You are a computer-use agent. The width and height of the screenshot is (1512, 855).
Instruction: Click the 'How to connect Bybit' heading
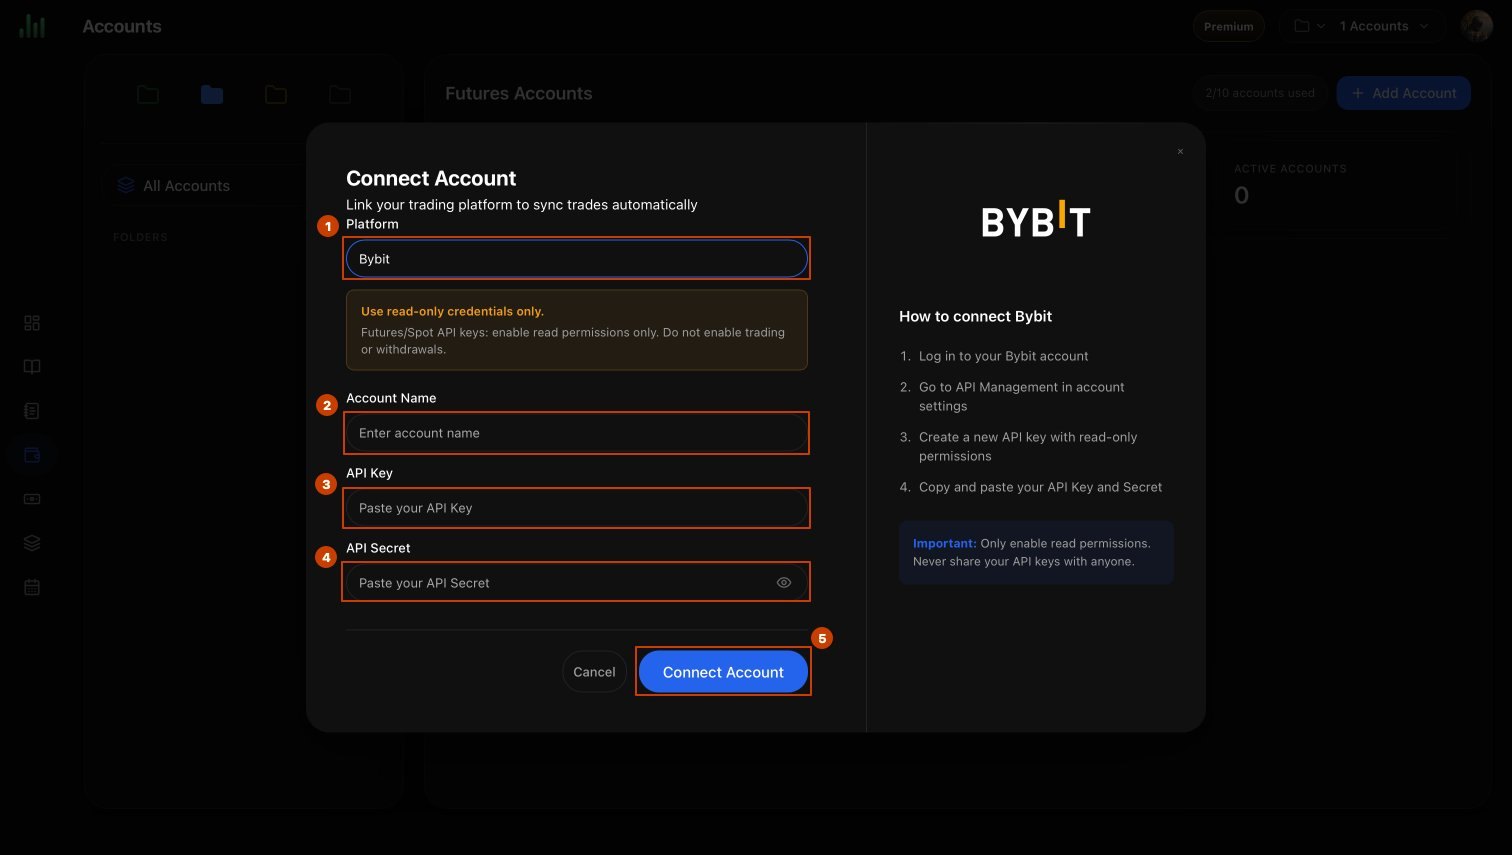click(975, 316)
